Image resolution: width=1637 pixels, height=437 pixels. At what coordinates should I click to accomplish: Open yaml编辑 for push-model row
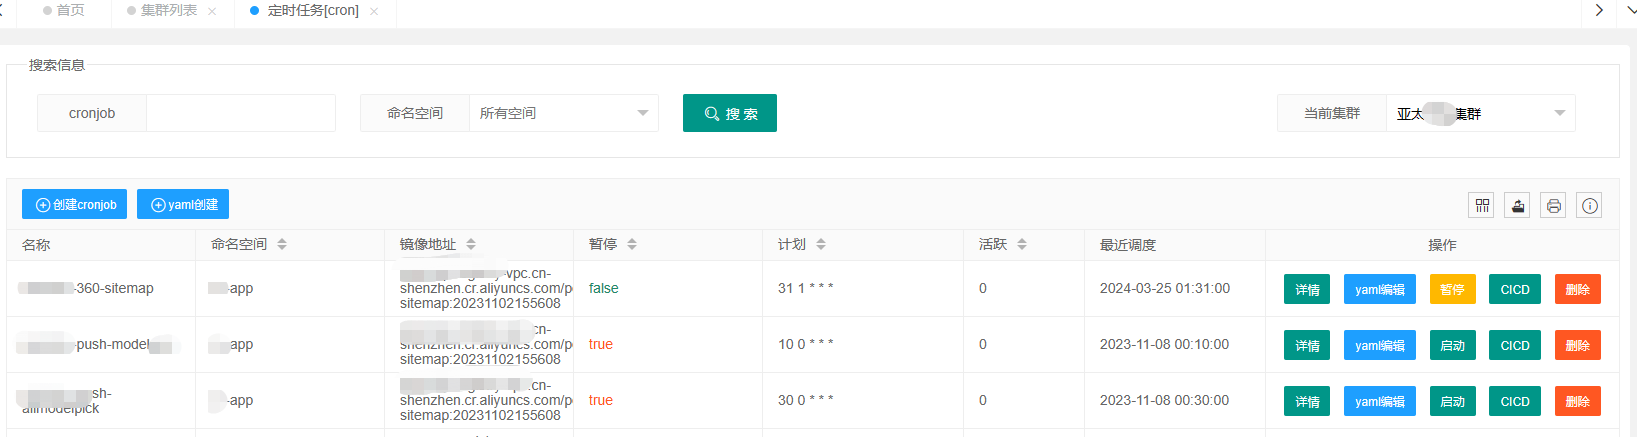pos(1380,345)
